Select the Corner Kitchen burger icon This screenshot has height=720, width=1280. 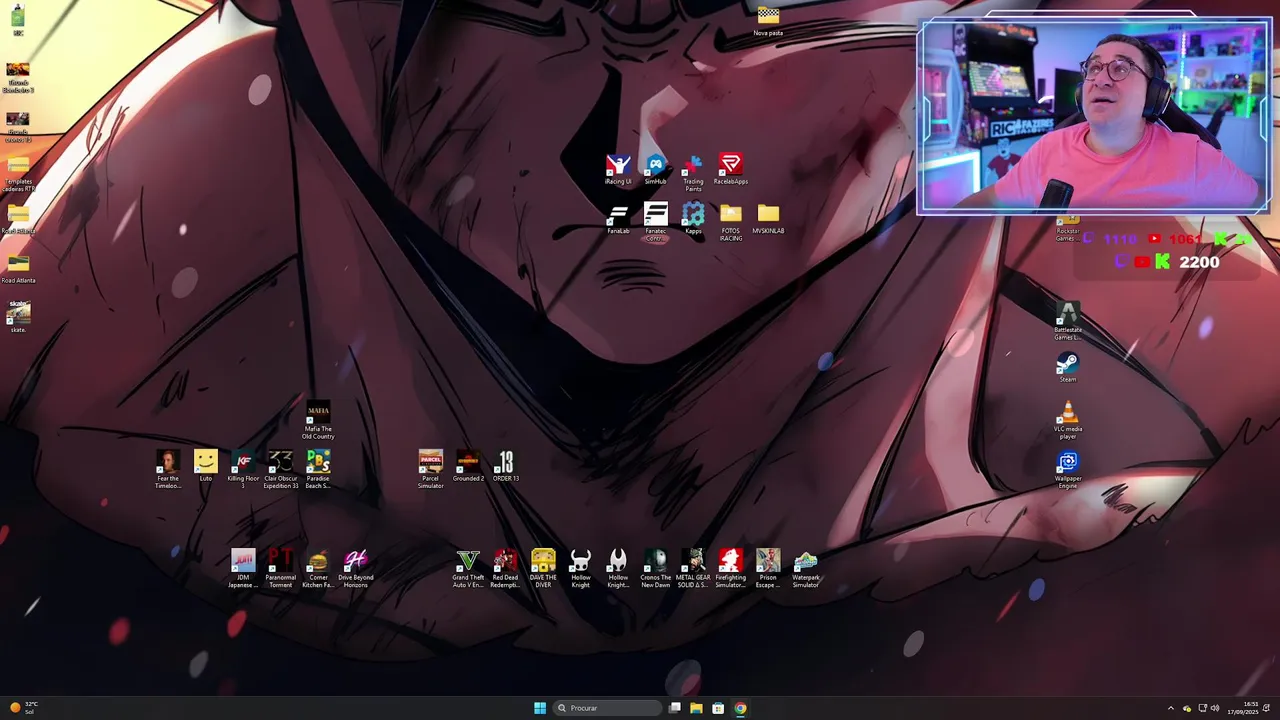(x=318, y=569)
